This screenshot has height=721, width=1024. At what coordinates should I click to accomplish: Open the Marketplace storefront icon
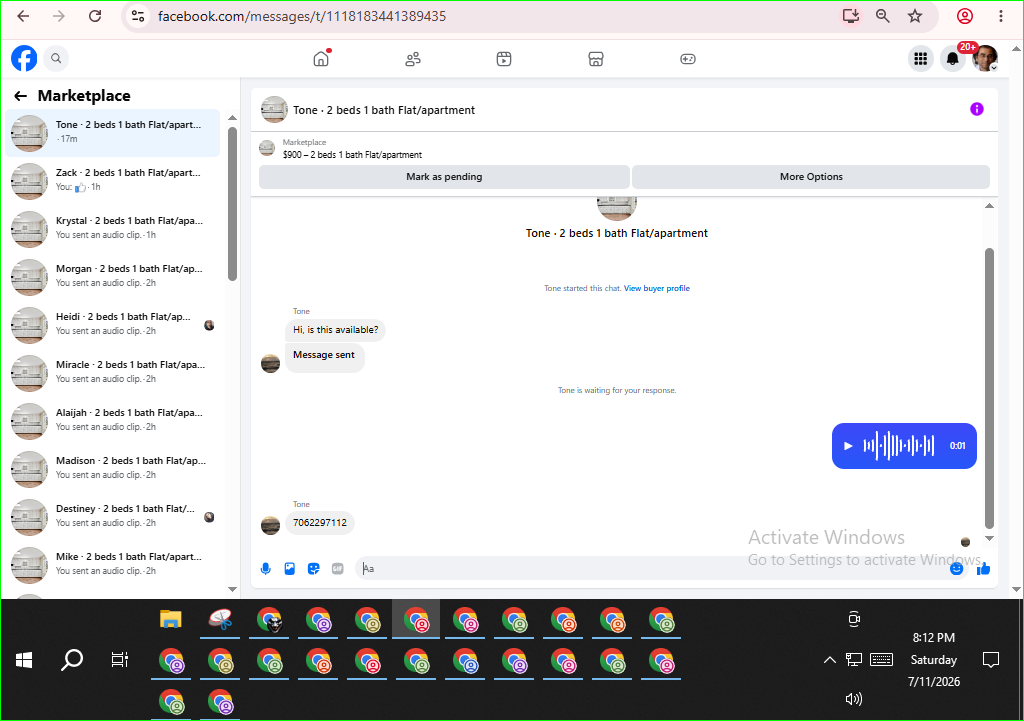tap(596, 59)
